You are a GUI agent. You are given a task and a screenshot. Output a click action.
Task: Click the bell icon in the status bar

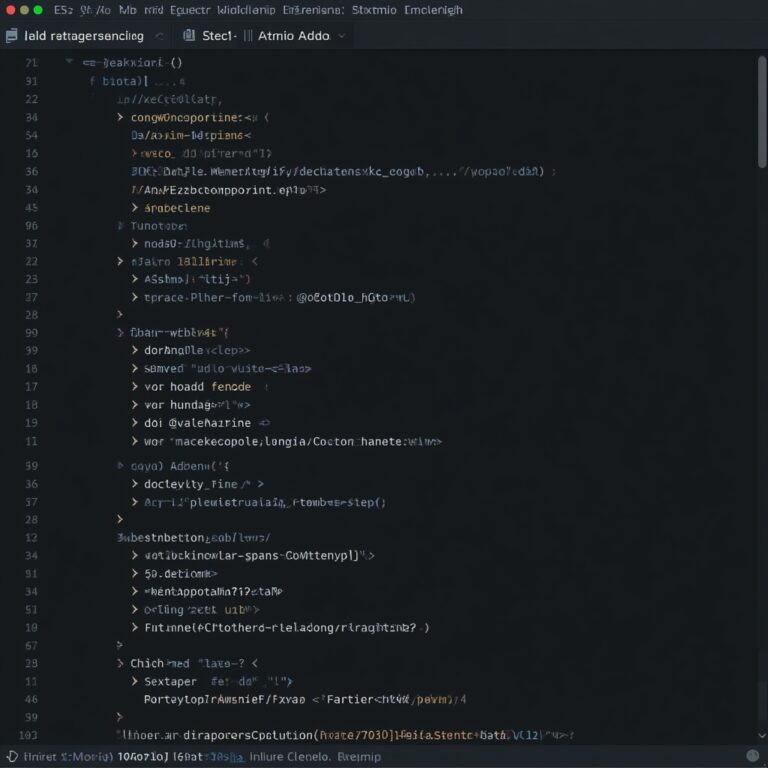tap(11, 757)
